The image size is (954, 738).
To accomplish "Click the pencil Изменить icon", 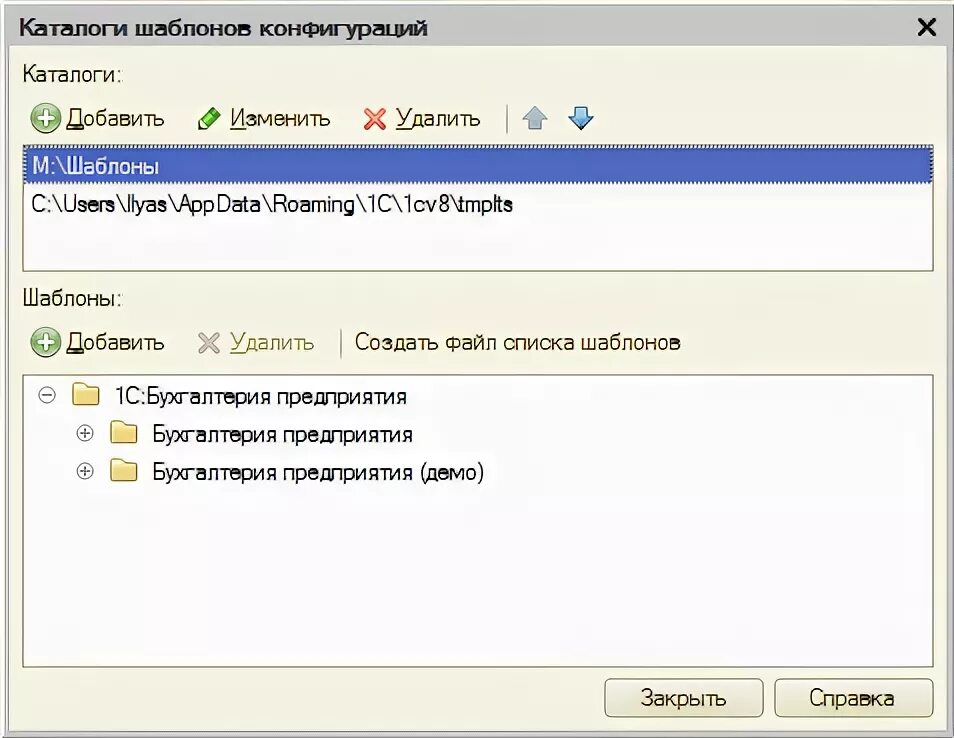I will click(209, 119).
